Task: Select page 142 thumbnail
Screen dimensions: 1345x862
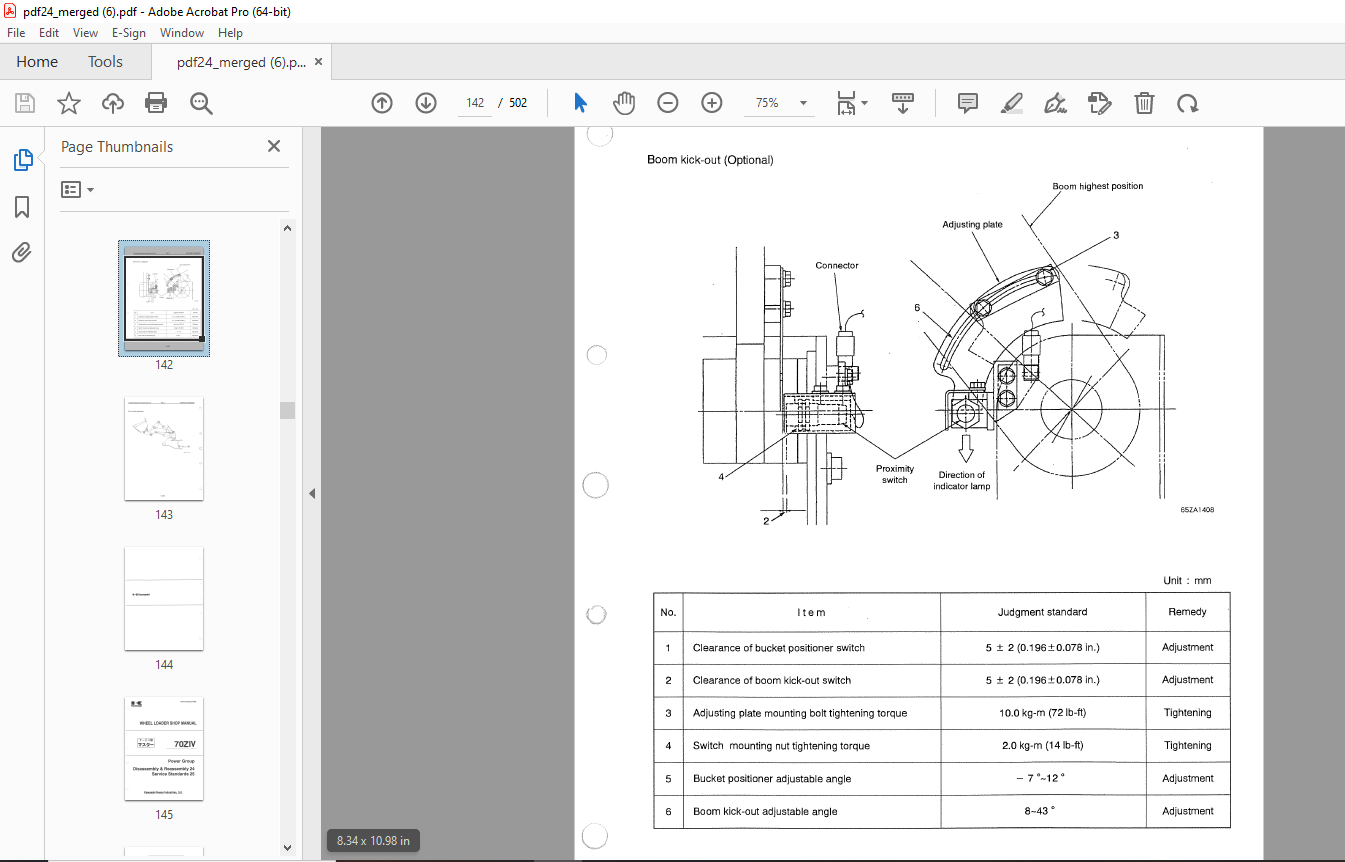Action: click(164, 298)
